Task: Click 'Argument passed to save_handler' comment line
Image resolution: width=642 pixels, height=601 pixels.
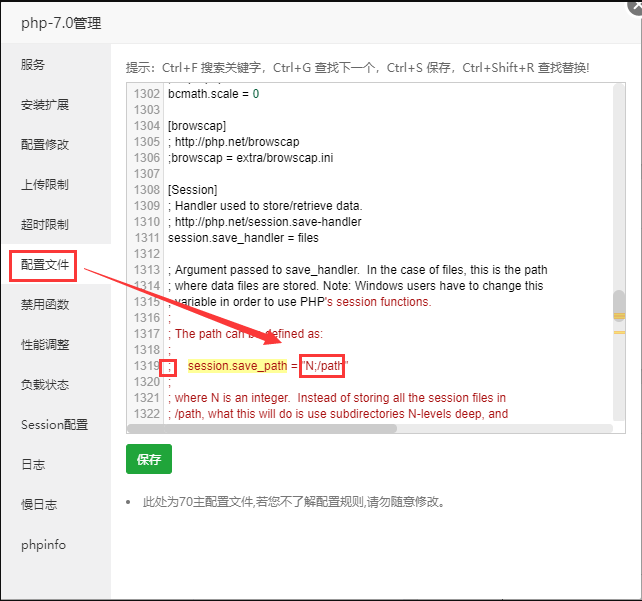Action: (358, 270)
